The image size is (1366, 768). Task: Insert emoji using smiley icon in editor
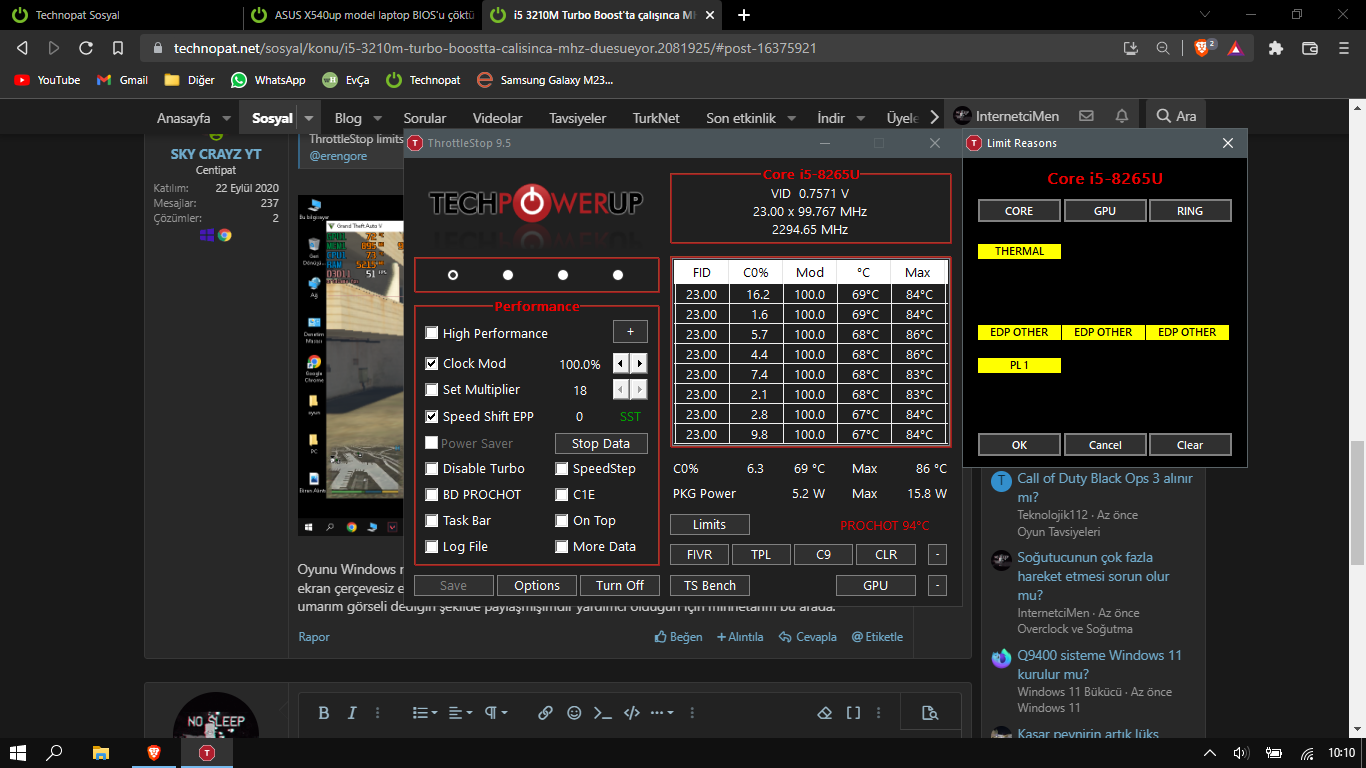(574, 713)
